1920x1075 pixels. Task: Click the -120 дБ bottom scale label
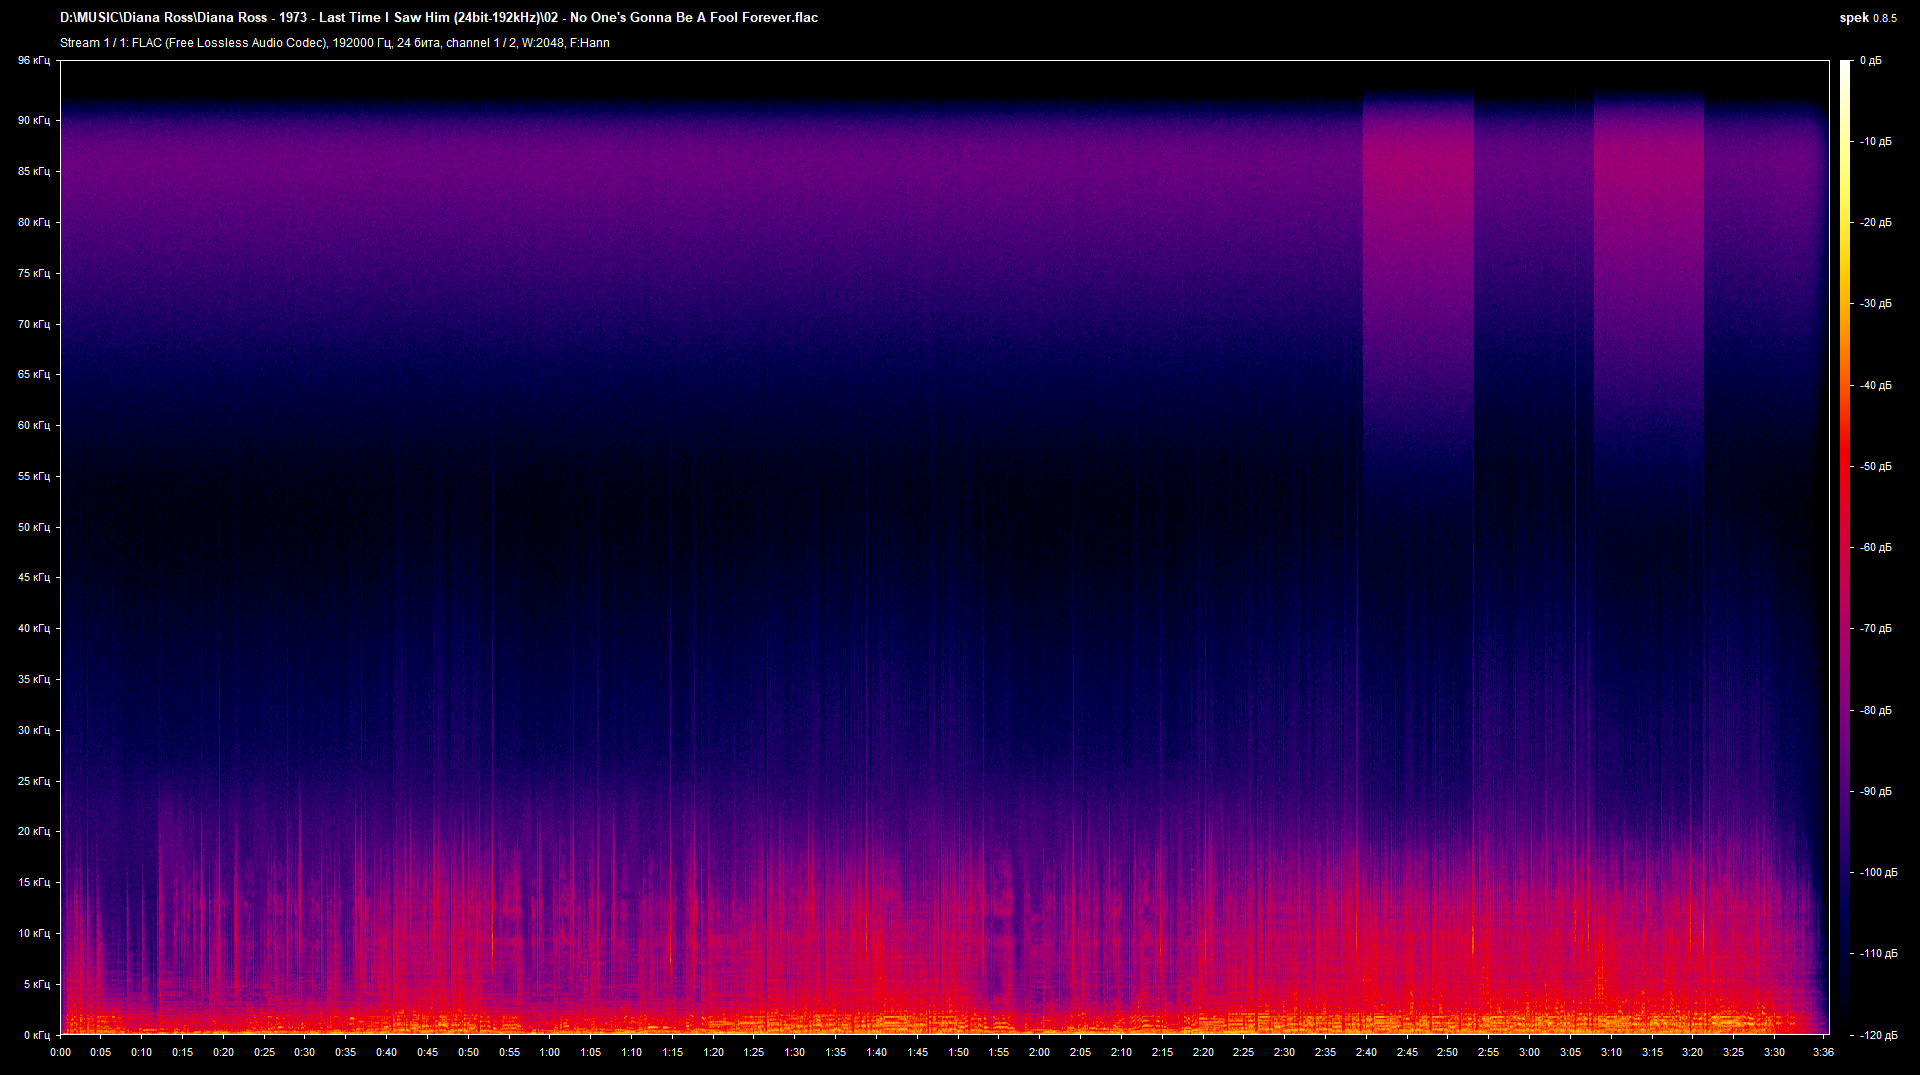coord(1874,1035)
